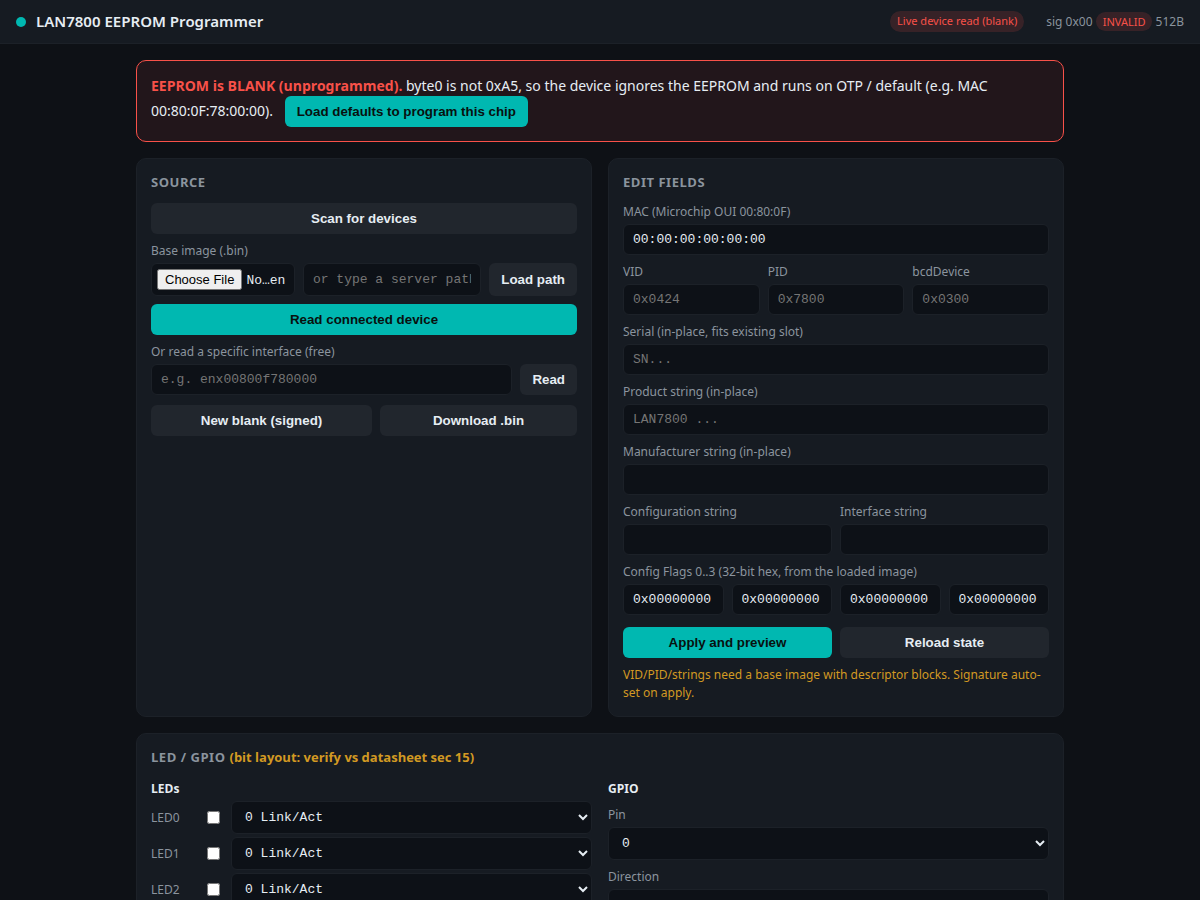Click Load defaults to program this chip
The image size is (1200, 900).
point(406,111)
